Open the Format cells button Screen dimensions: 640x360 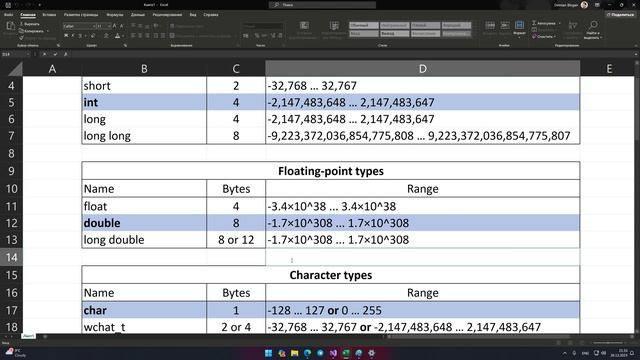pyautogui.click(x=519, y=28)
